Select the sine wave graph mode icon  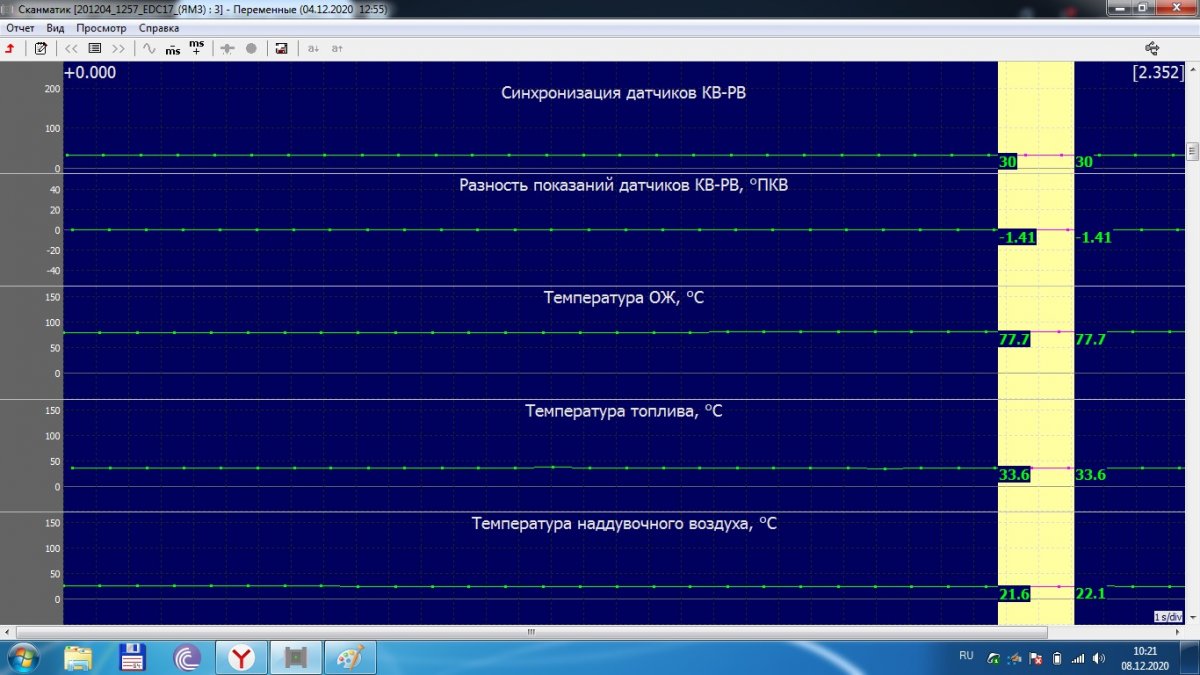149,48
